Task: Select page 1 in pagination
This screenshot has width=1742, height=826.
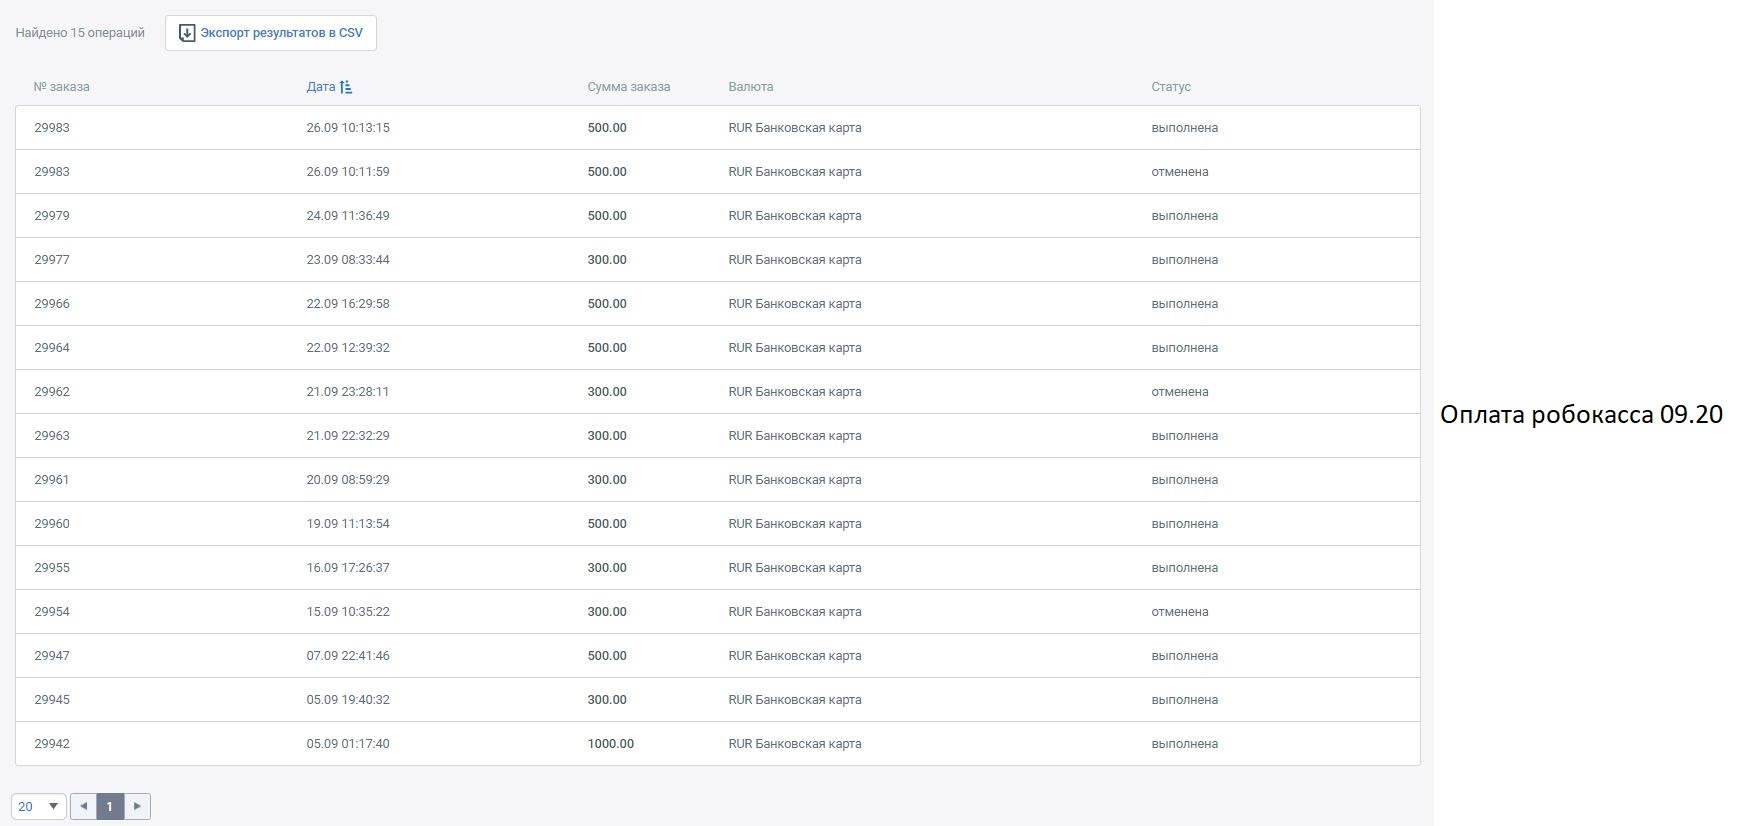Action: [110, 806]
